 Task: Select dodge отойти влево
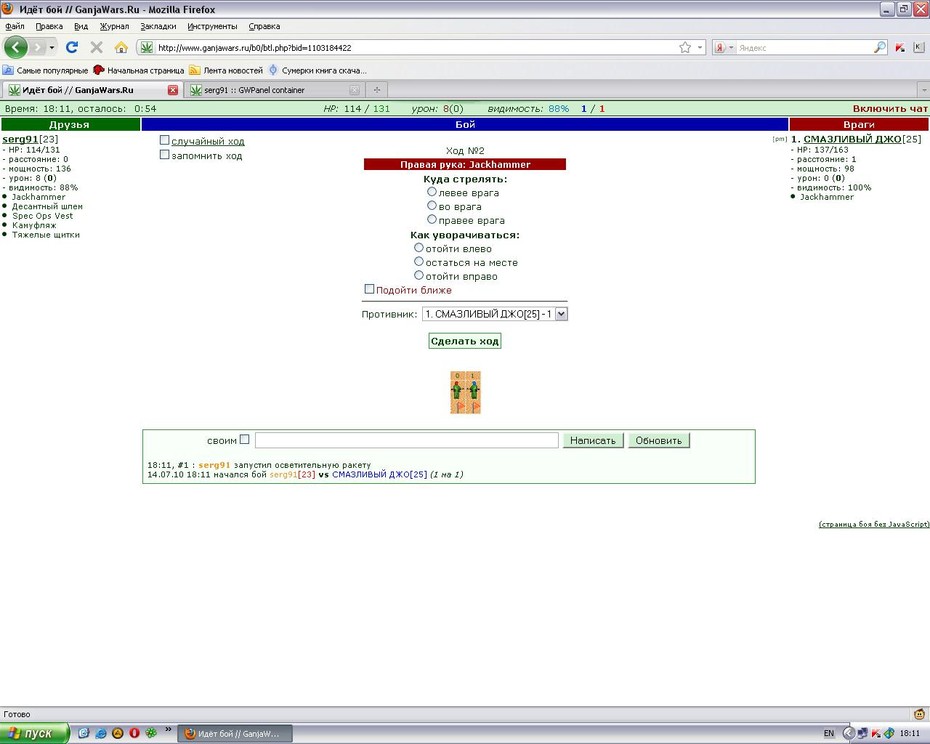point(419,247)
